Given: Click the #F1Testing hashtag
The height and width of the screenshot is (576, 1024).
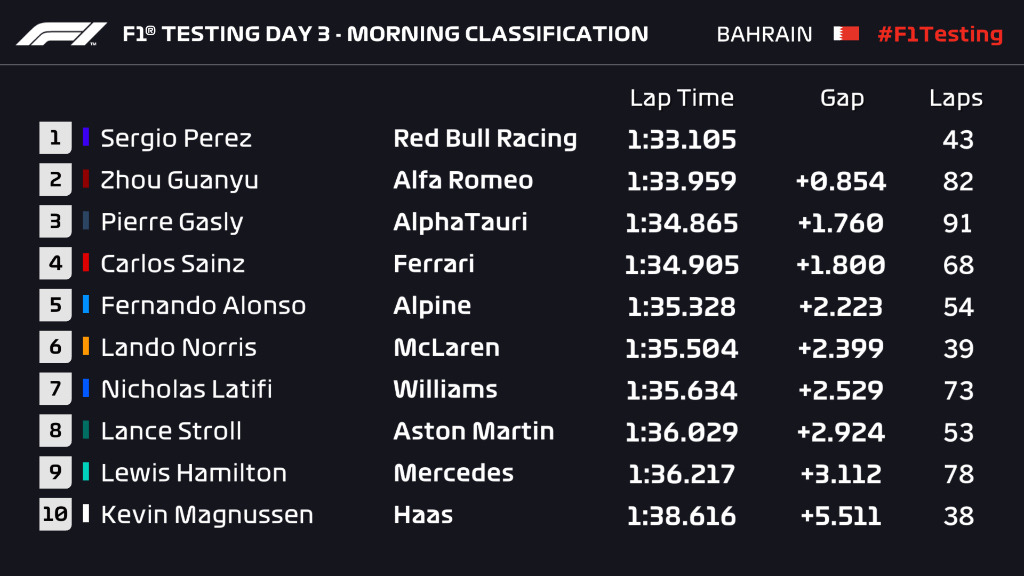Looking at the screenshot, I should coord(939,34).
